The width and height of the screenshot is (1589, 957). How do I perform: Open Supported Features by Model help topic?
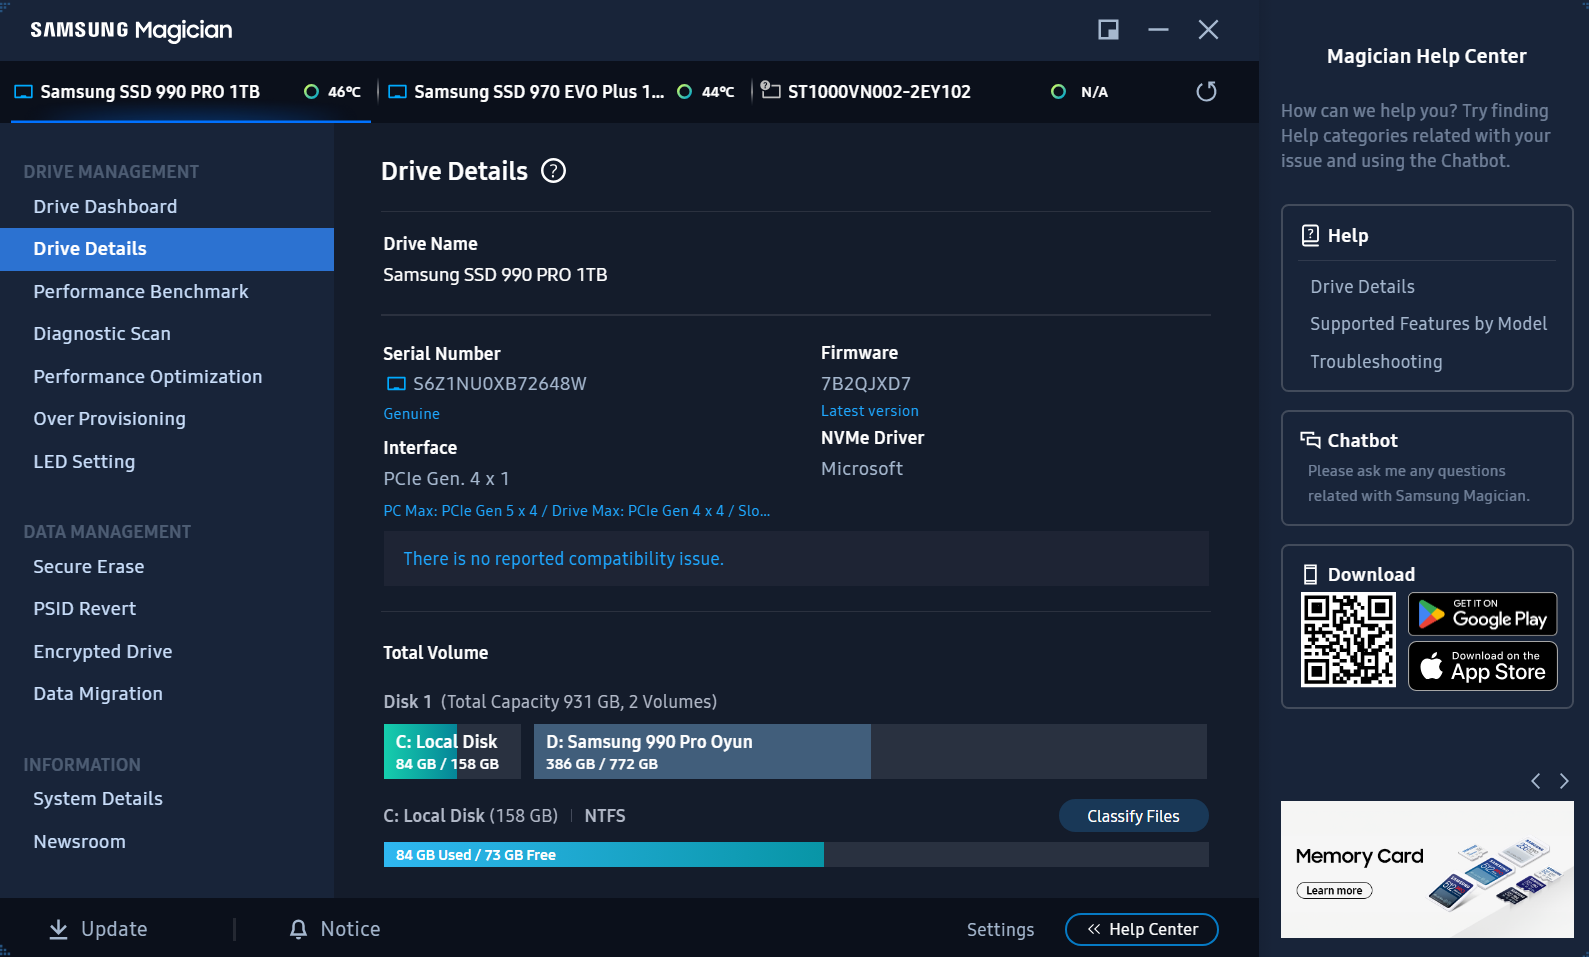[x=1428, y=324]
